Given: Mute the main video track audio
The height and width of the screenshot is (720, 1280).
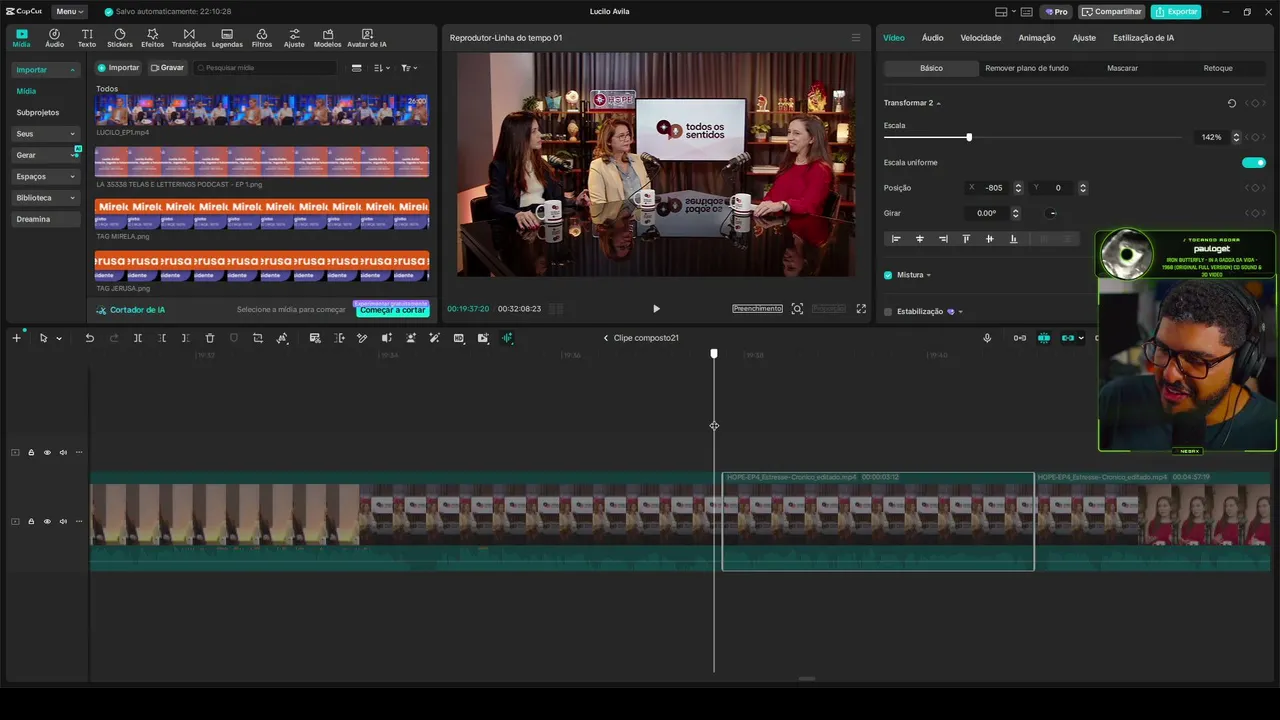Looking at the screenshot, I should (63, 521).
